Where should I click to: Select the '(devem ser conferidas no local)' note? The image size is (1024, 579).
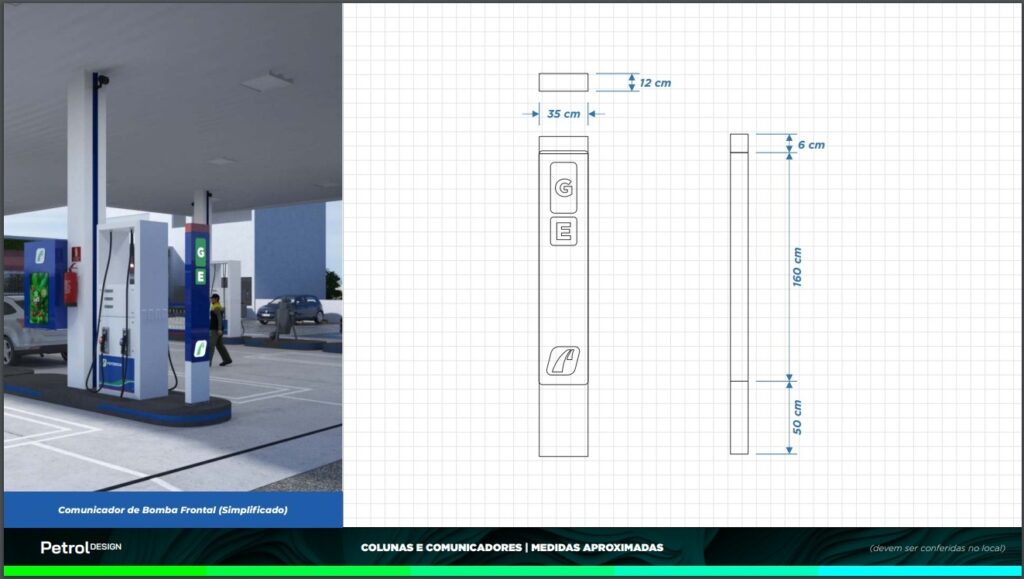point(936,548)
